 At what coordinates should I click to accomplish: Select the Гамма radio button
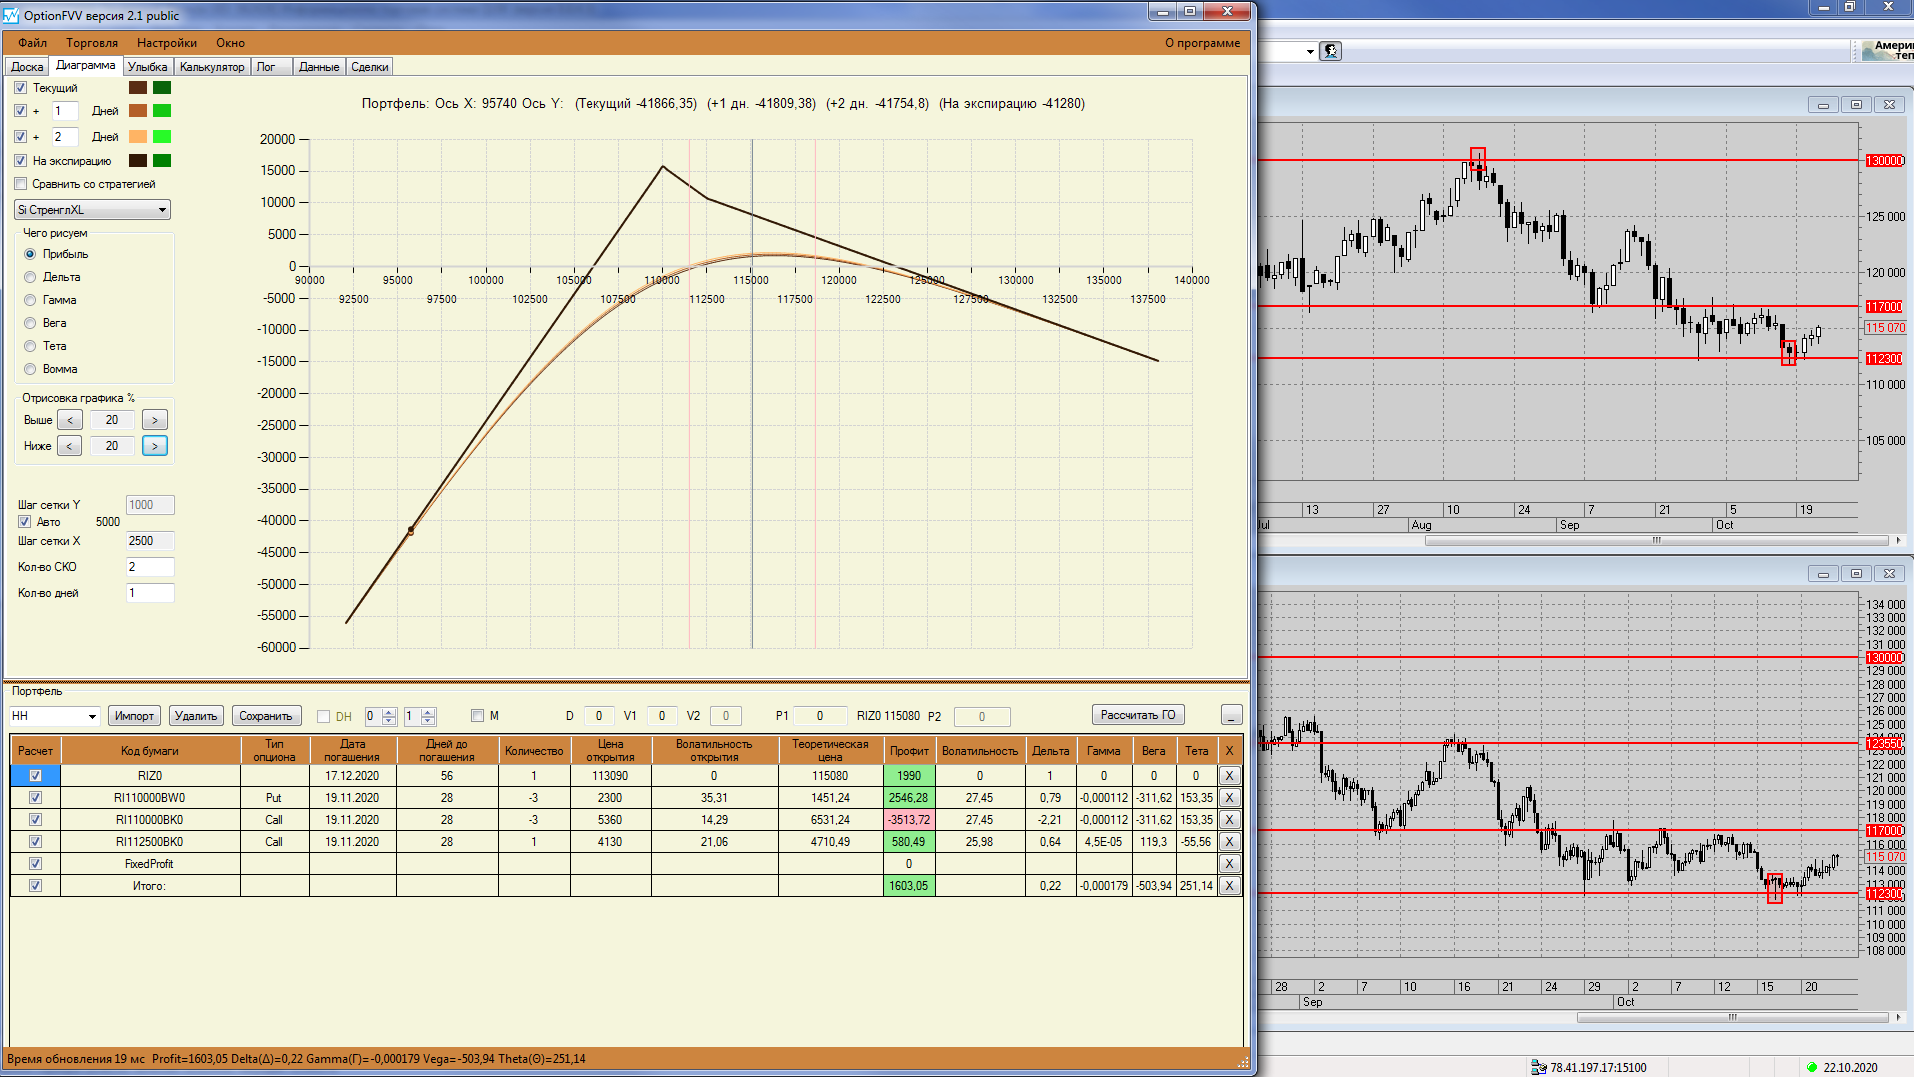pyautogui.click(x=30, y=300)
